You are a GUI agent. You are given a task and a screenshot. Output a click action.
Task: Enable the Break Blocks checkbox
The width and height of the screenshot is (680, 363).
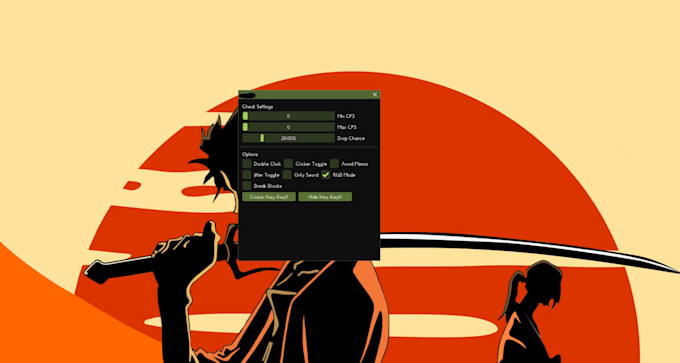[247, 186]
